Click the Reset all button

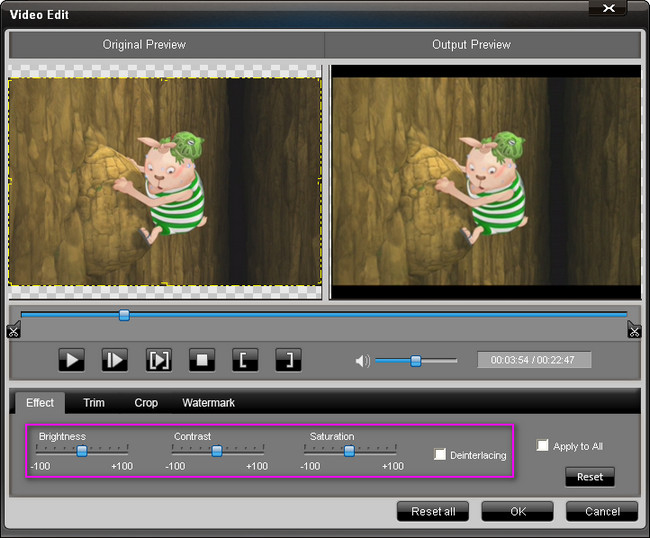(x=433, y=511)
